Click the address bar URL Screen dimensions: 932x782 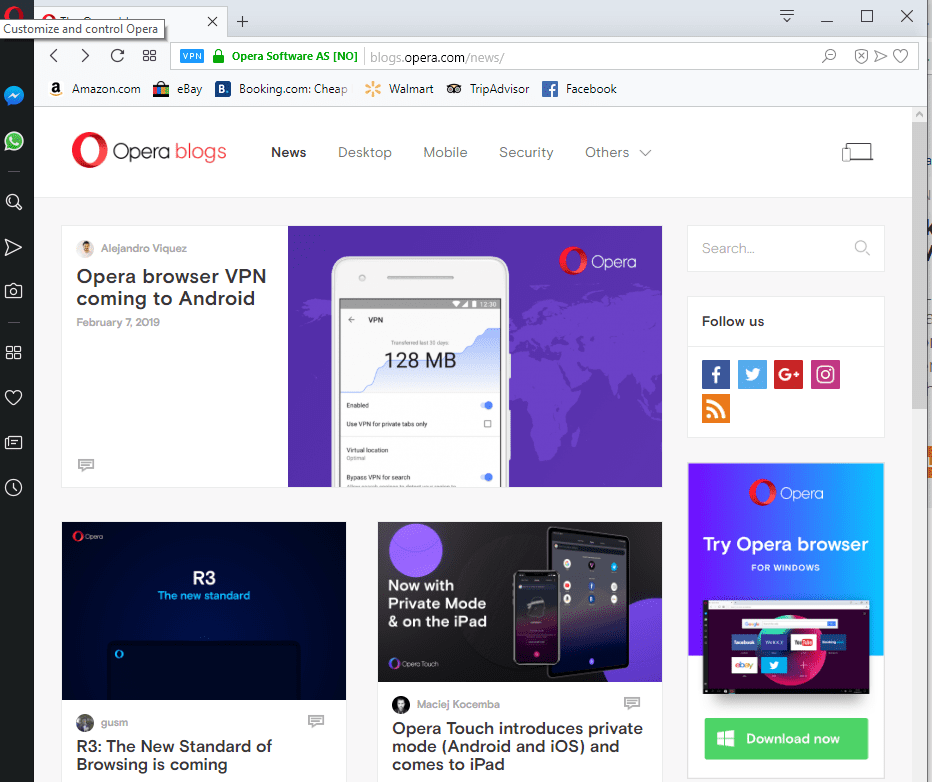point(437,58)
